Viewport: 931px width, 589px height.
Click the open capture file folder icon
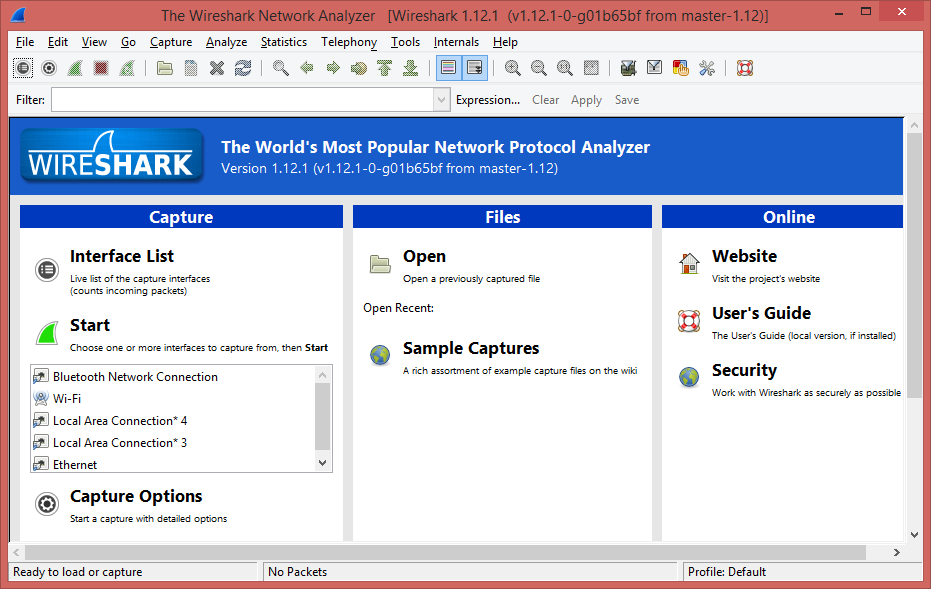coord(165,68)
